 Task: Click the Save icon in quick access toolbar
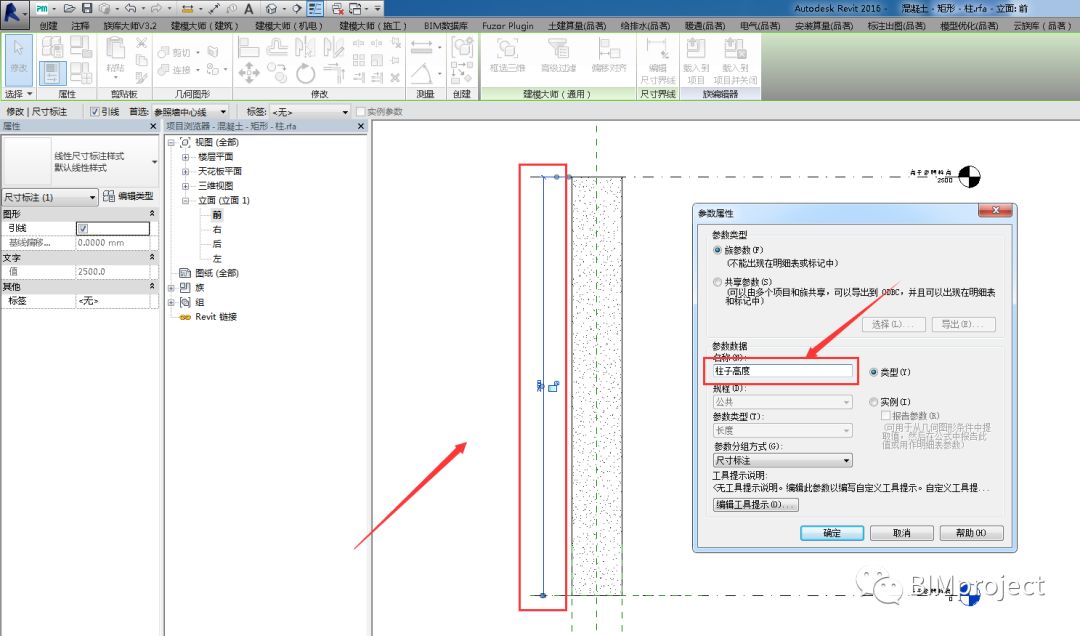(87, 8)
